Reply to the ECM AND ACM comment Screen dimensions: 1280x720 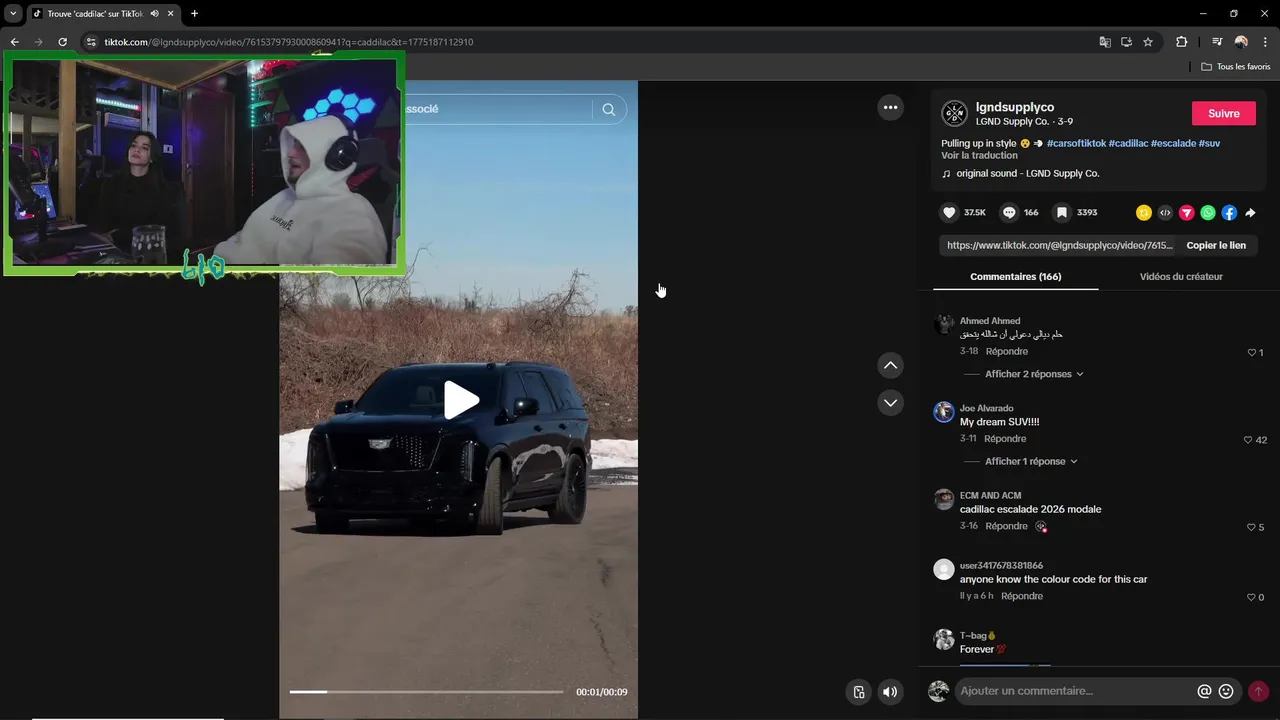[x=1006, y=526]
